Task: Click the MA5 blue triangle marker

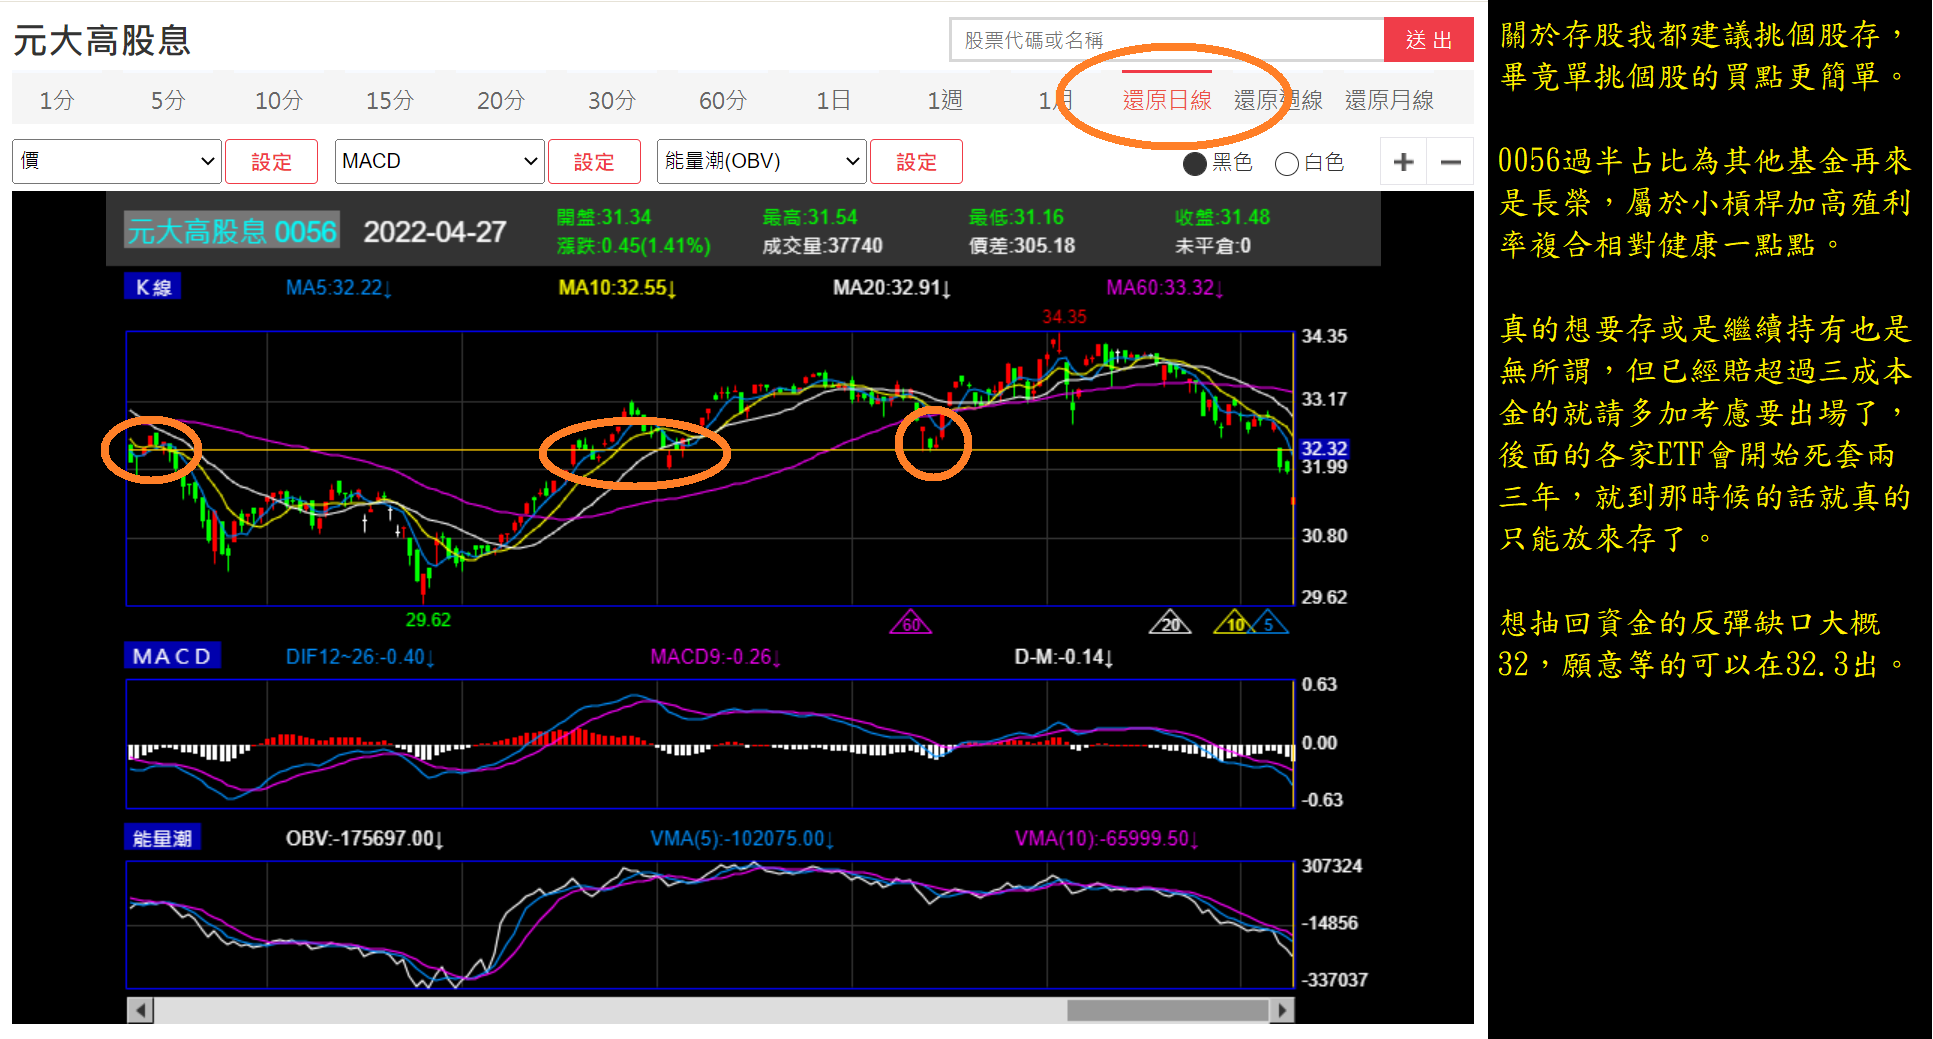Action: coord(1269,623)
